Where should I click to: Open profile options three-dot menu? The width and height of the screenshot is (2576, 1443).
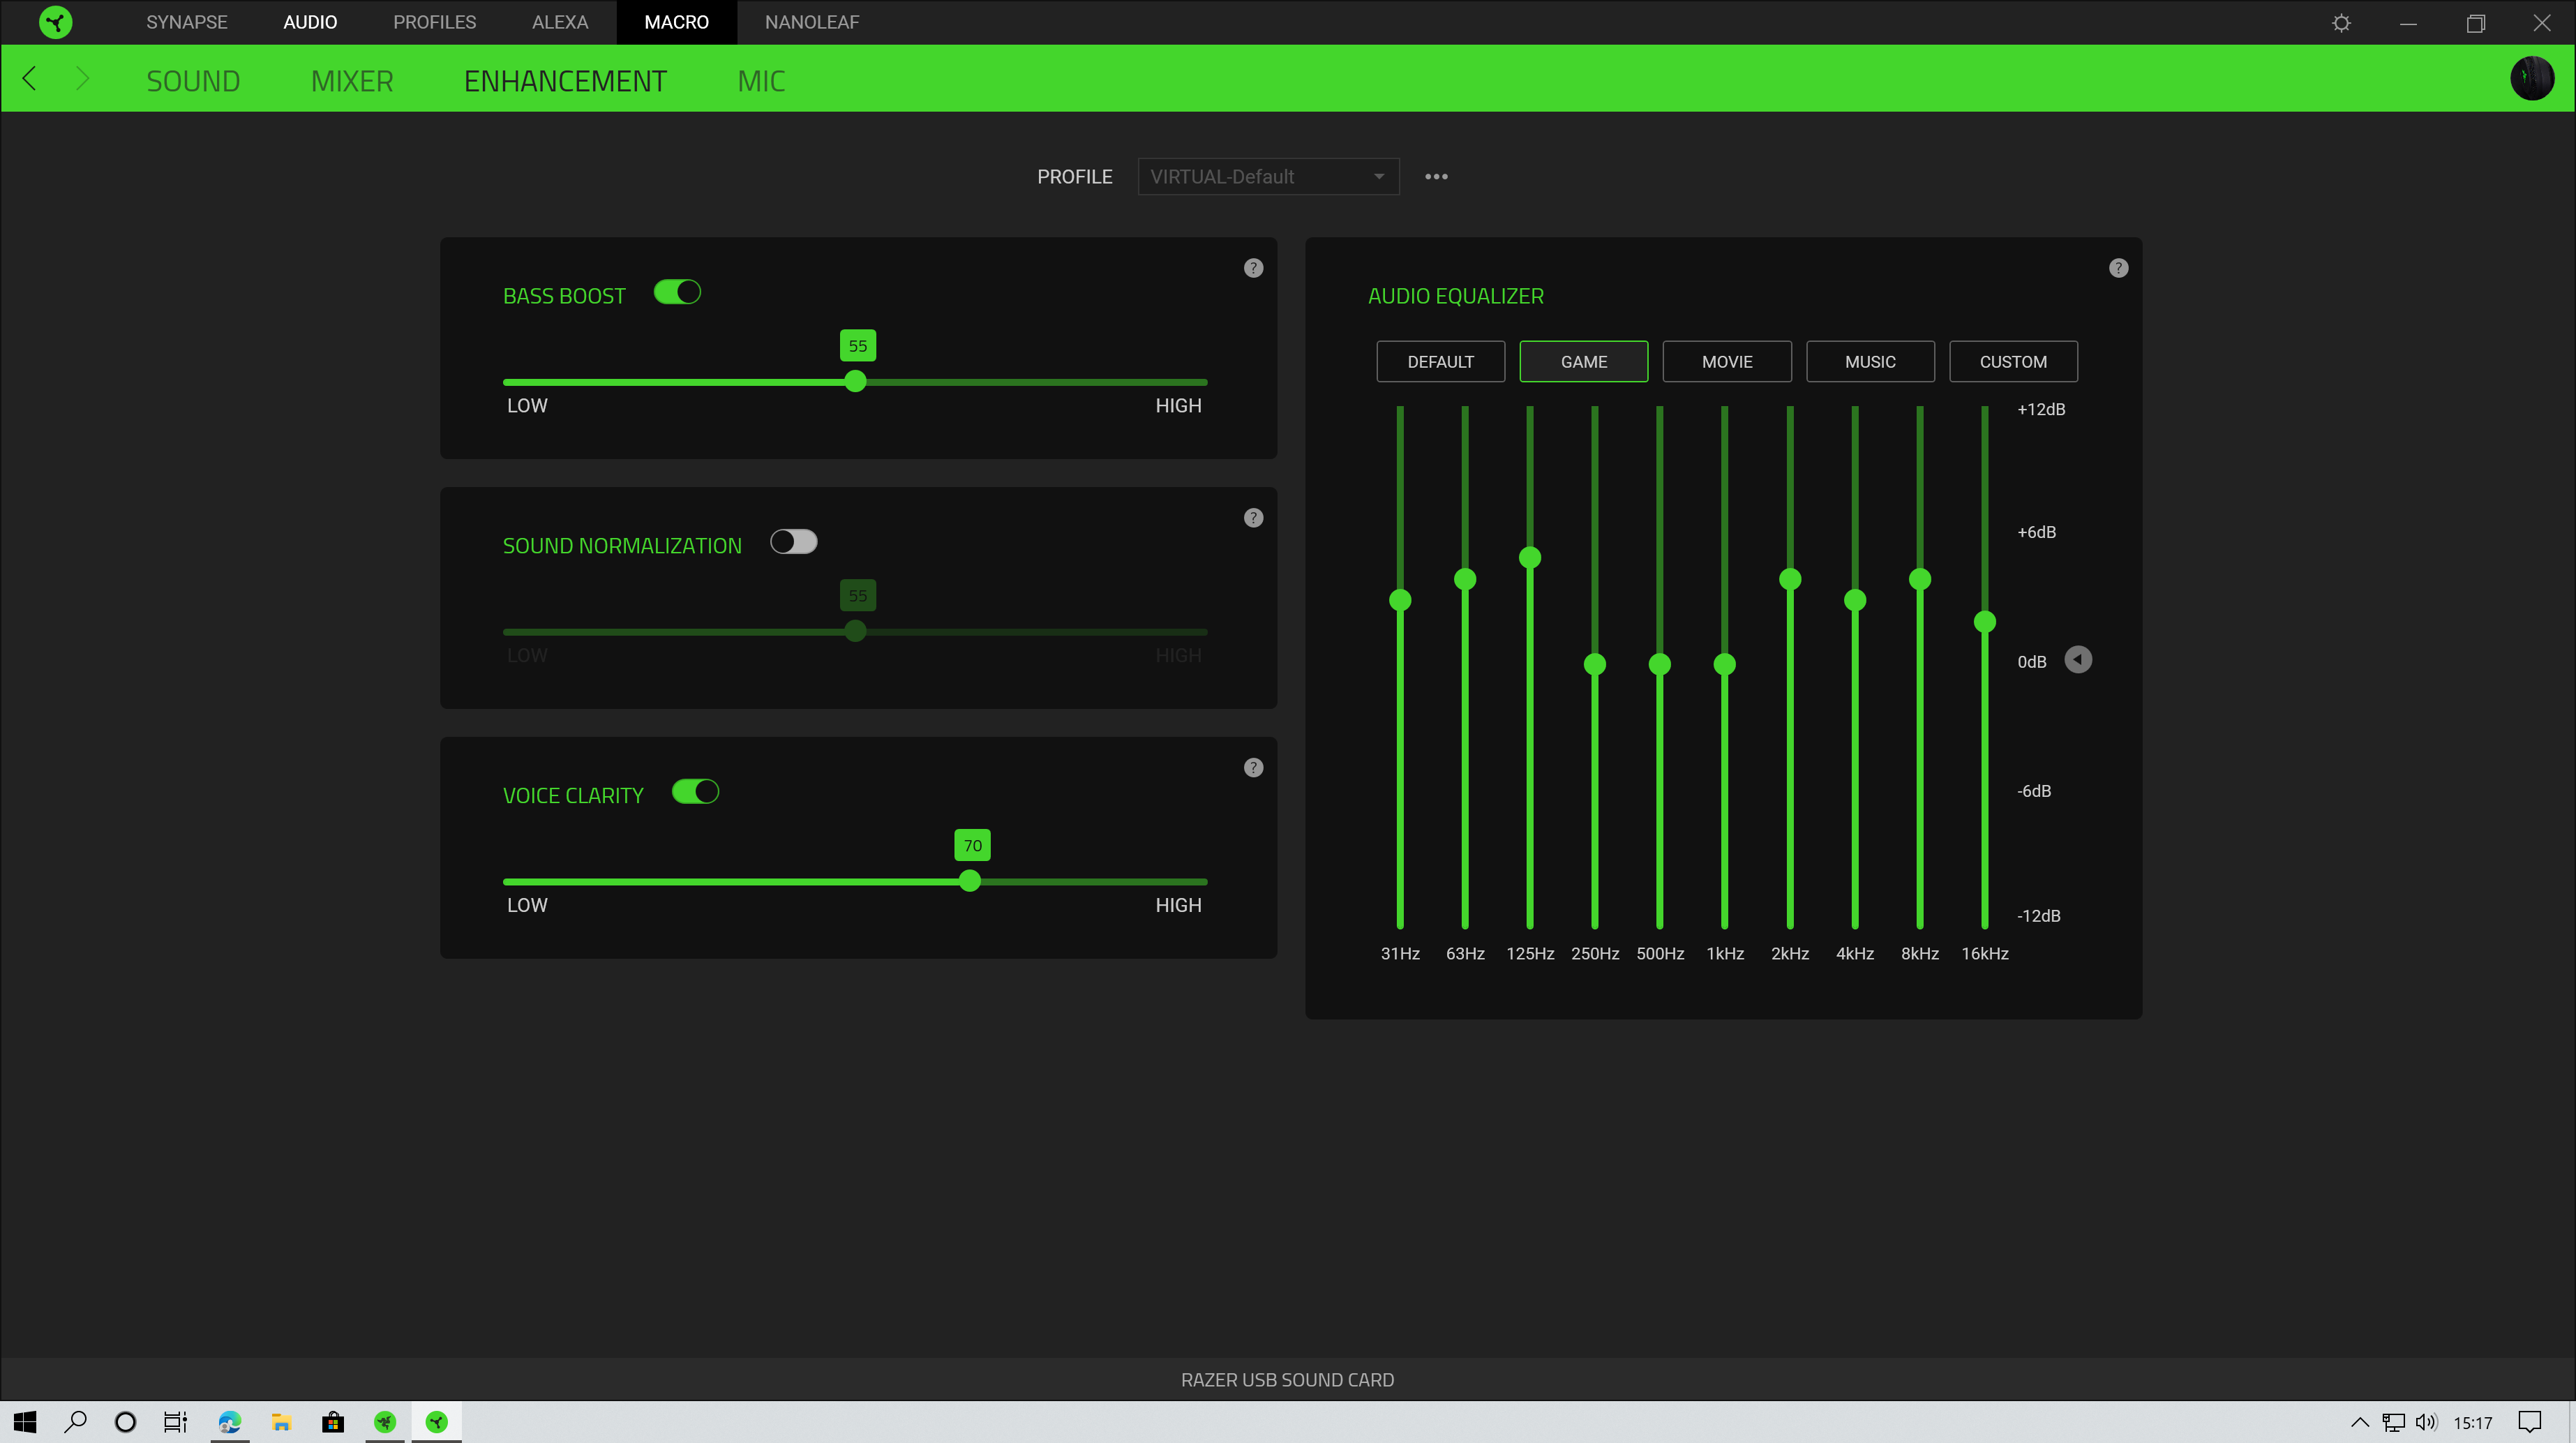(1436, 177)
